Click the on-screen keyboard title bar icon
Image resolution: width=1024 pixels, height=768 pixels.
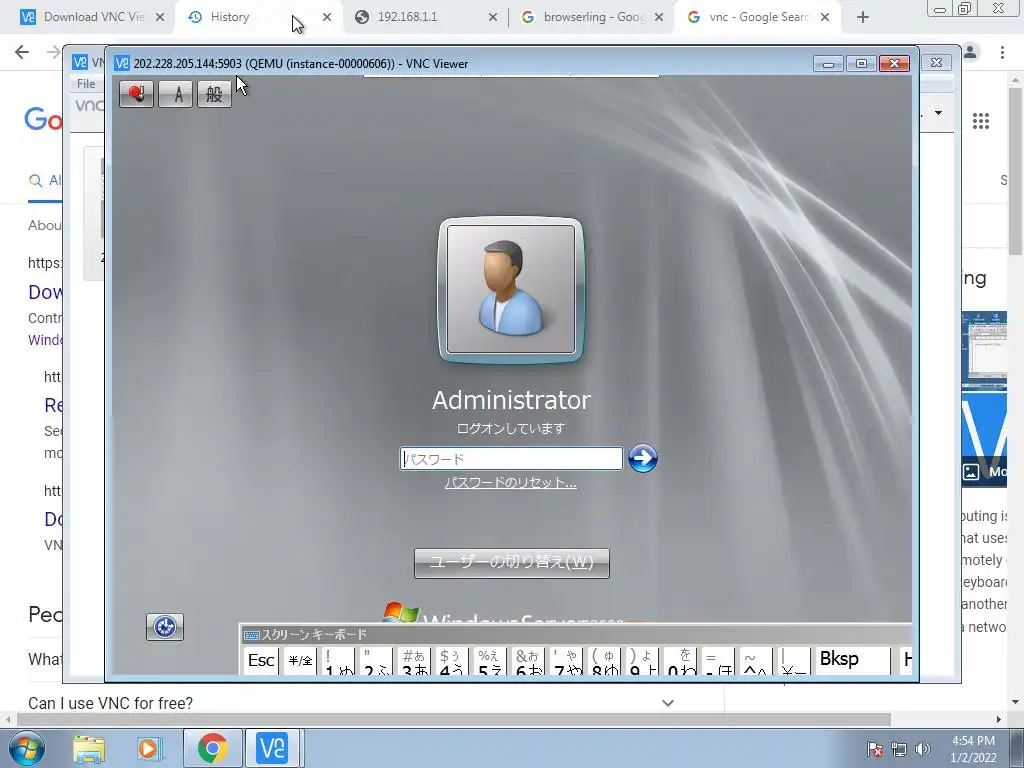pyautogui.click(x=251, y=635)
